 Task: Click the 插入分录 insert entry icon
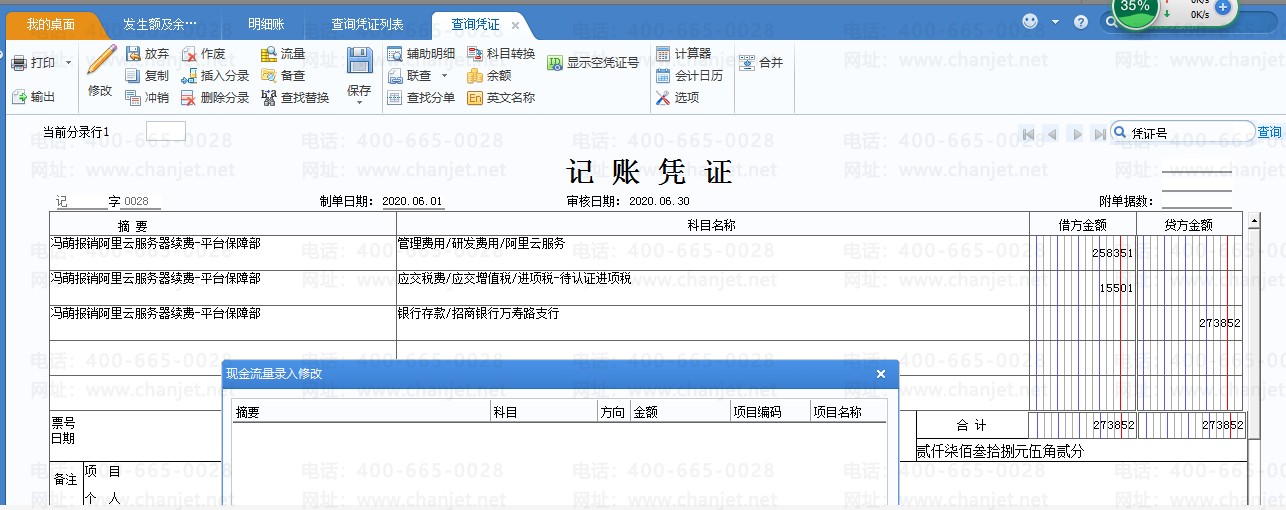[189, 75]
